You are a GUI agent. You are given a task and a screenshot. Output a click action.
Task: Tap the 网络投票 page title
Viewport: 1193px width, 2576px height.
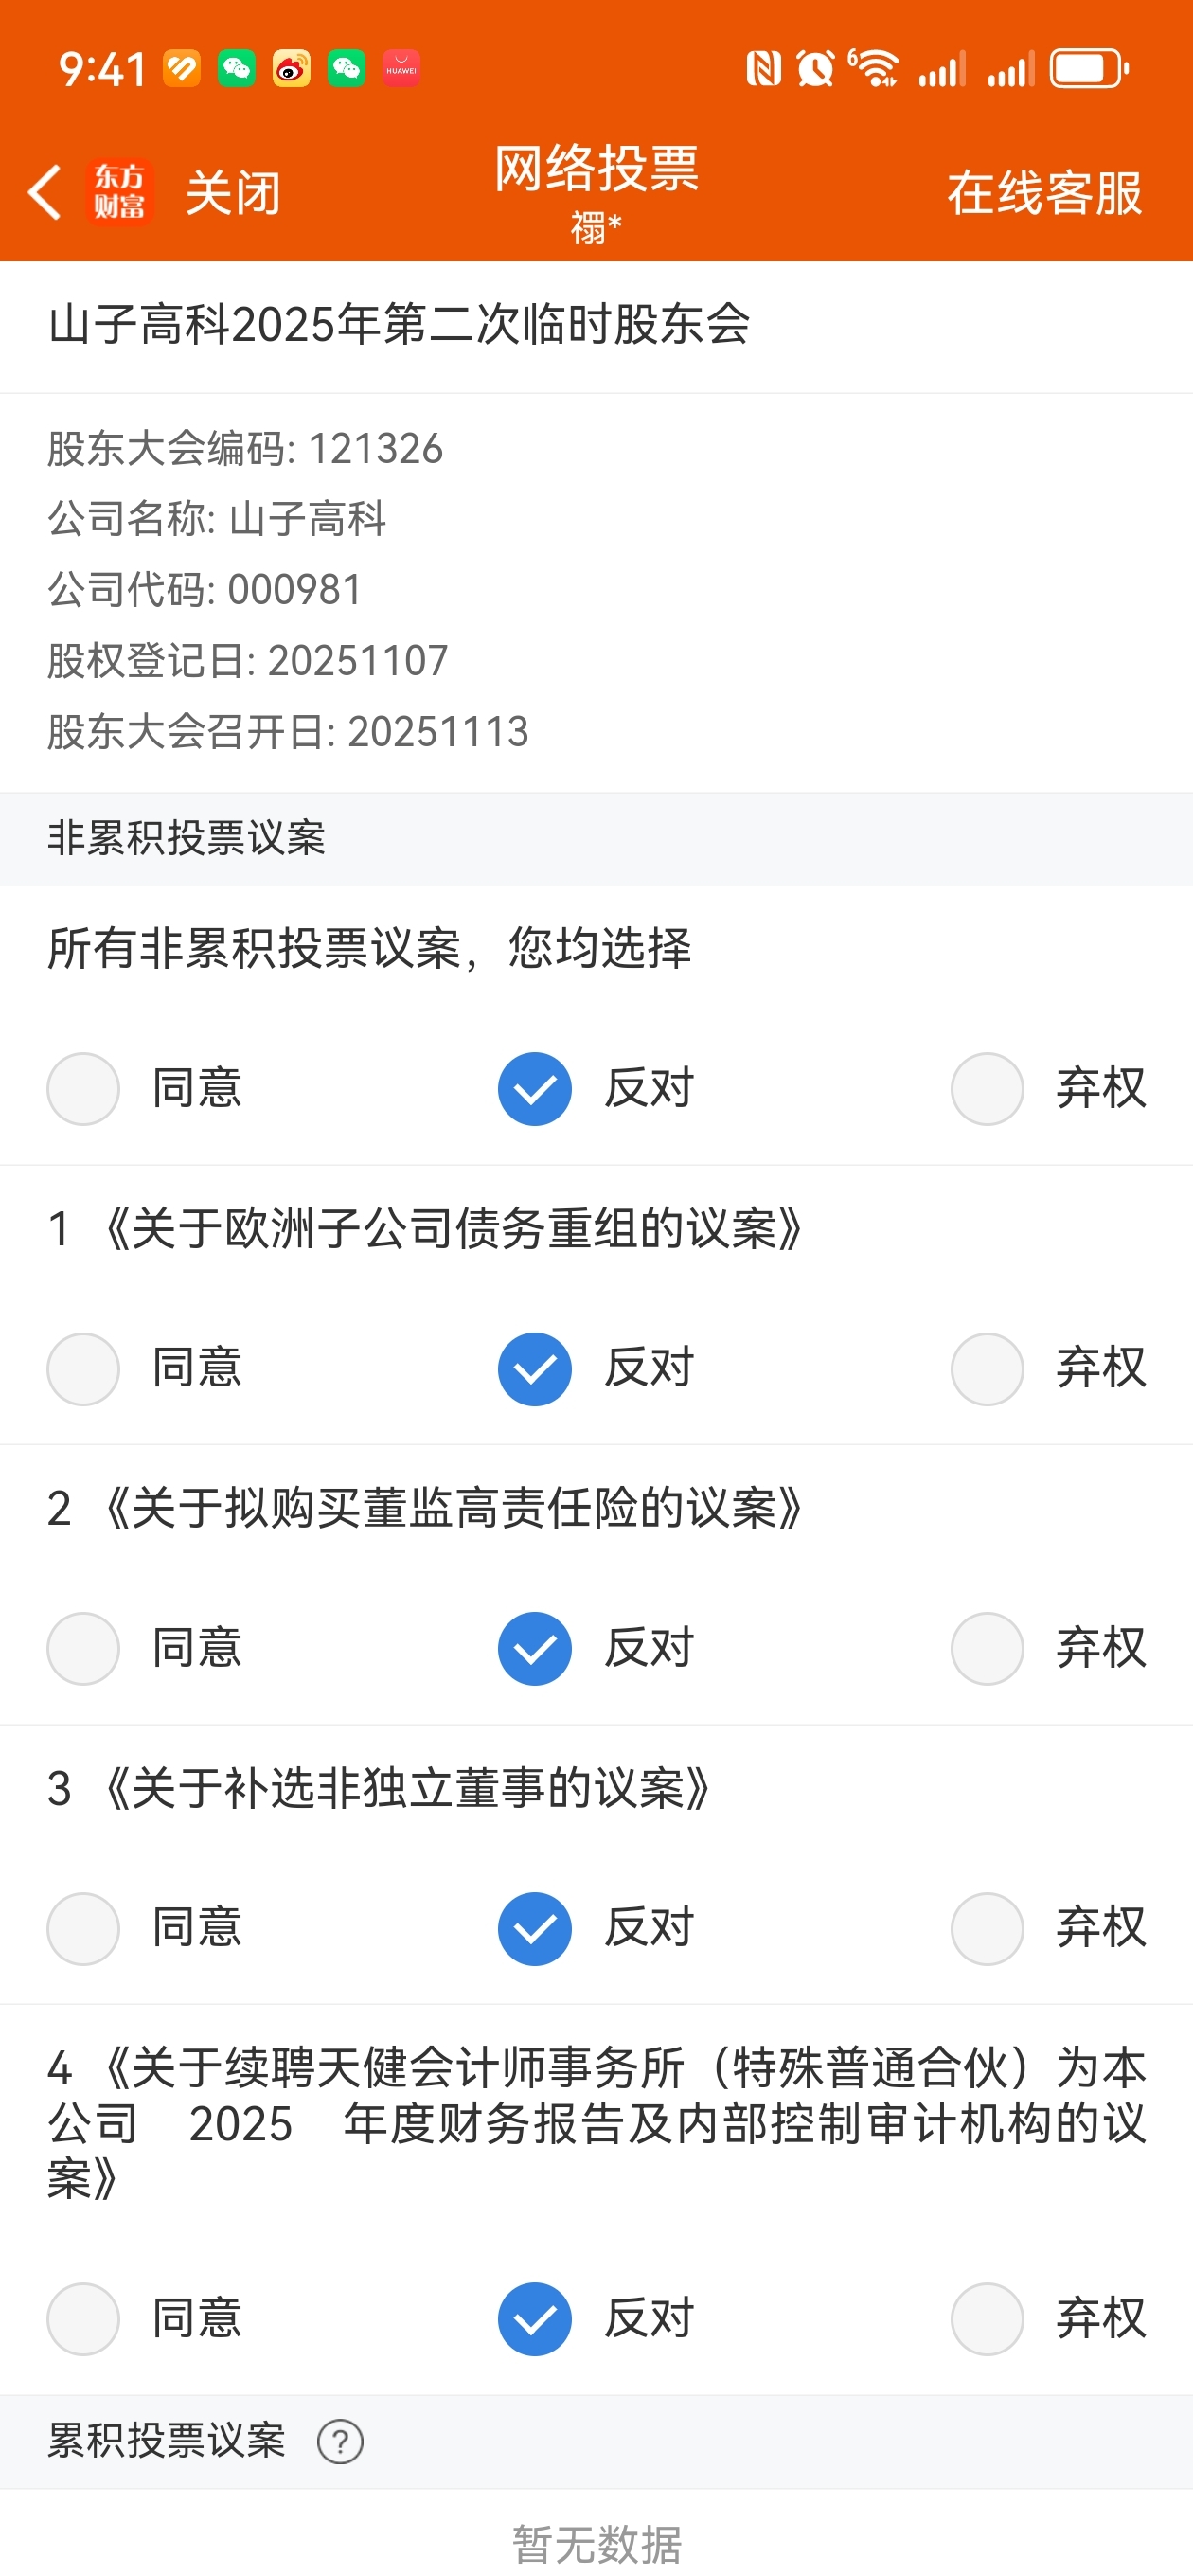point(597,168)
